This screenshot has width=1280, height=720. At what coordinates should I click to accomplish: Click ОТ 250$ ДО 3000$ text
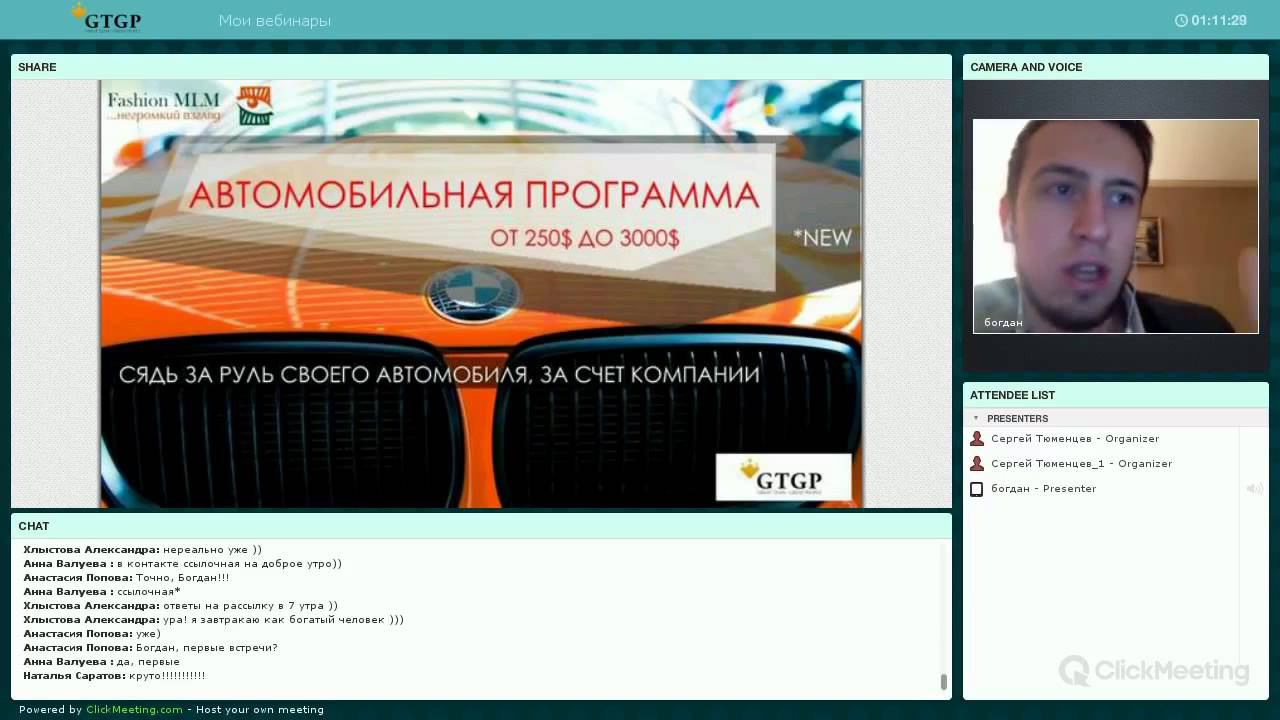[584, 238]
